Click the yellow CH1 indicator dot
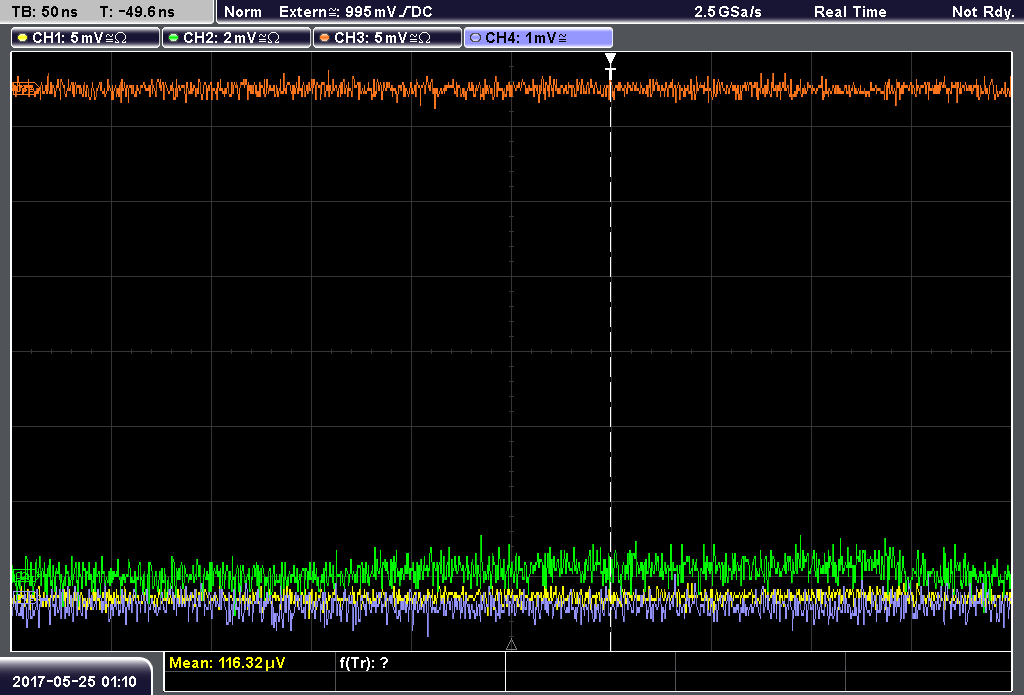 23,38
